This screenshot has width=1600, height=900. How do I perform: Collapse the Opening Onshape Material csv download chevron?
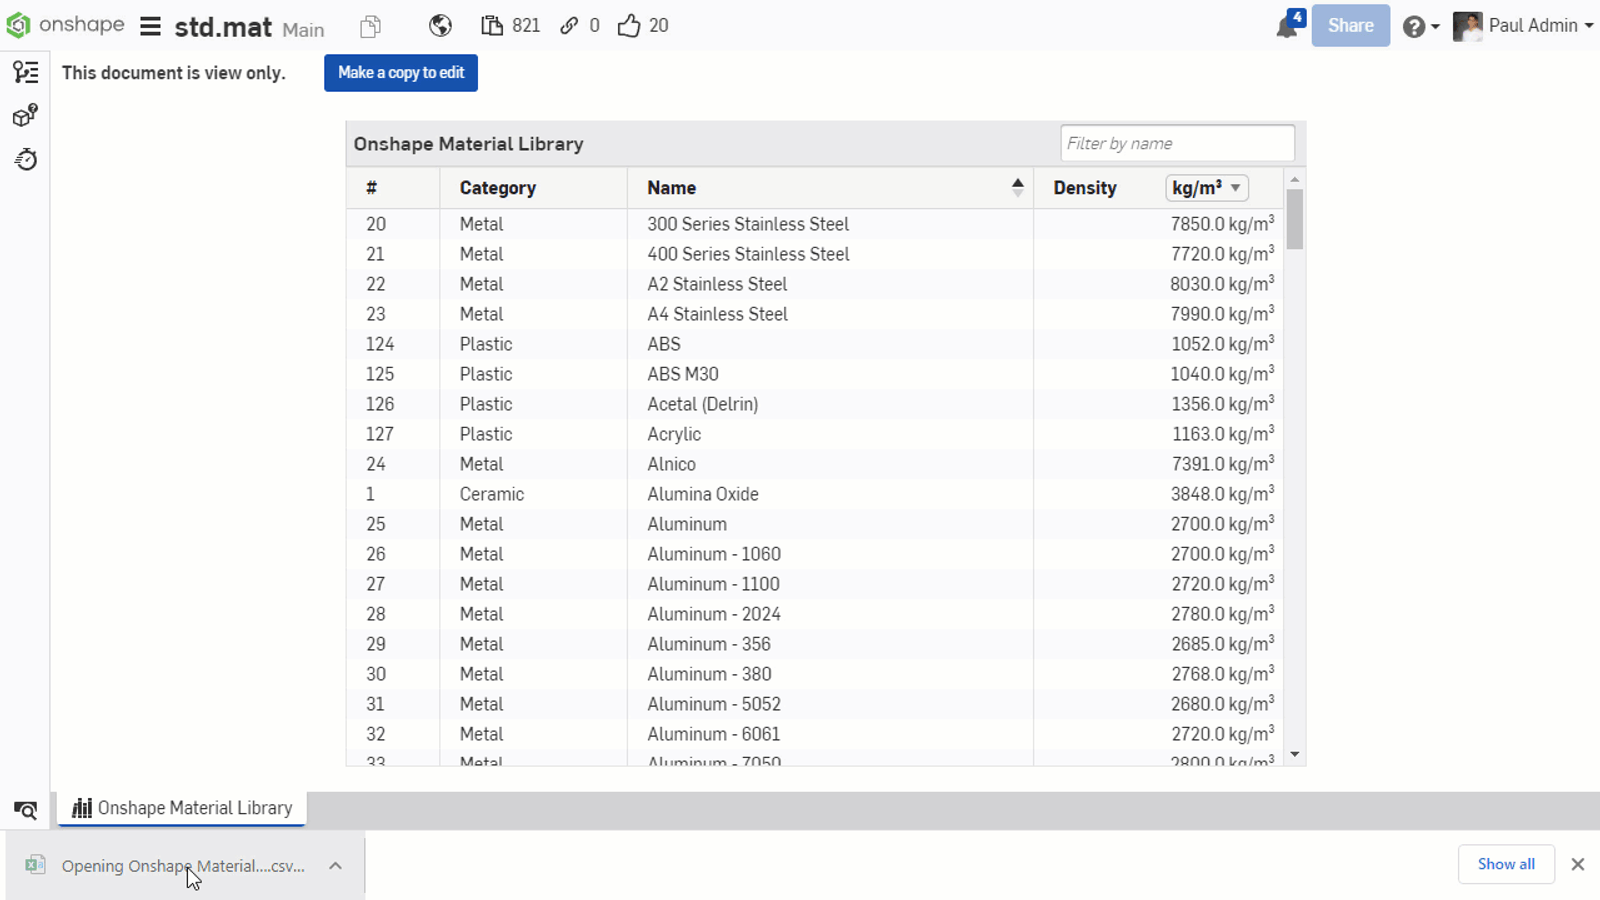click(x=336, y=865)
